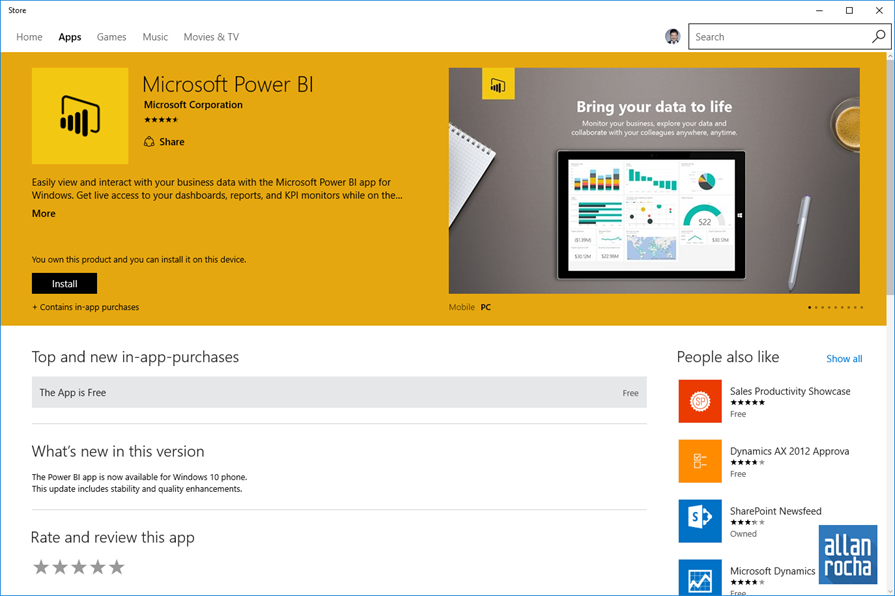Click the vertical scrollbar thumb
The image size is (895, 596).
coord(890,177)
